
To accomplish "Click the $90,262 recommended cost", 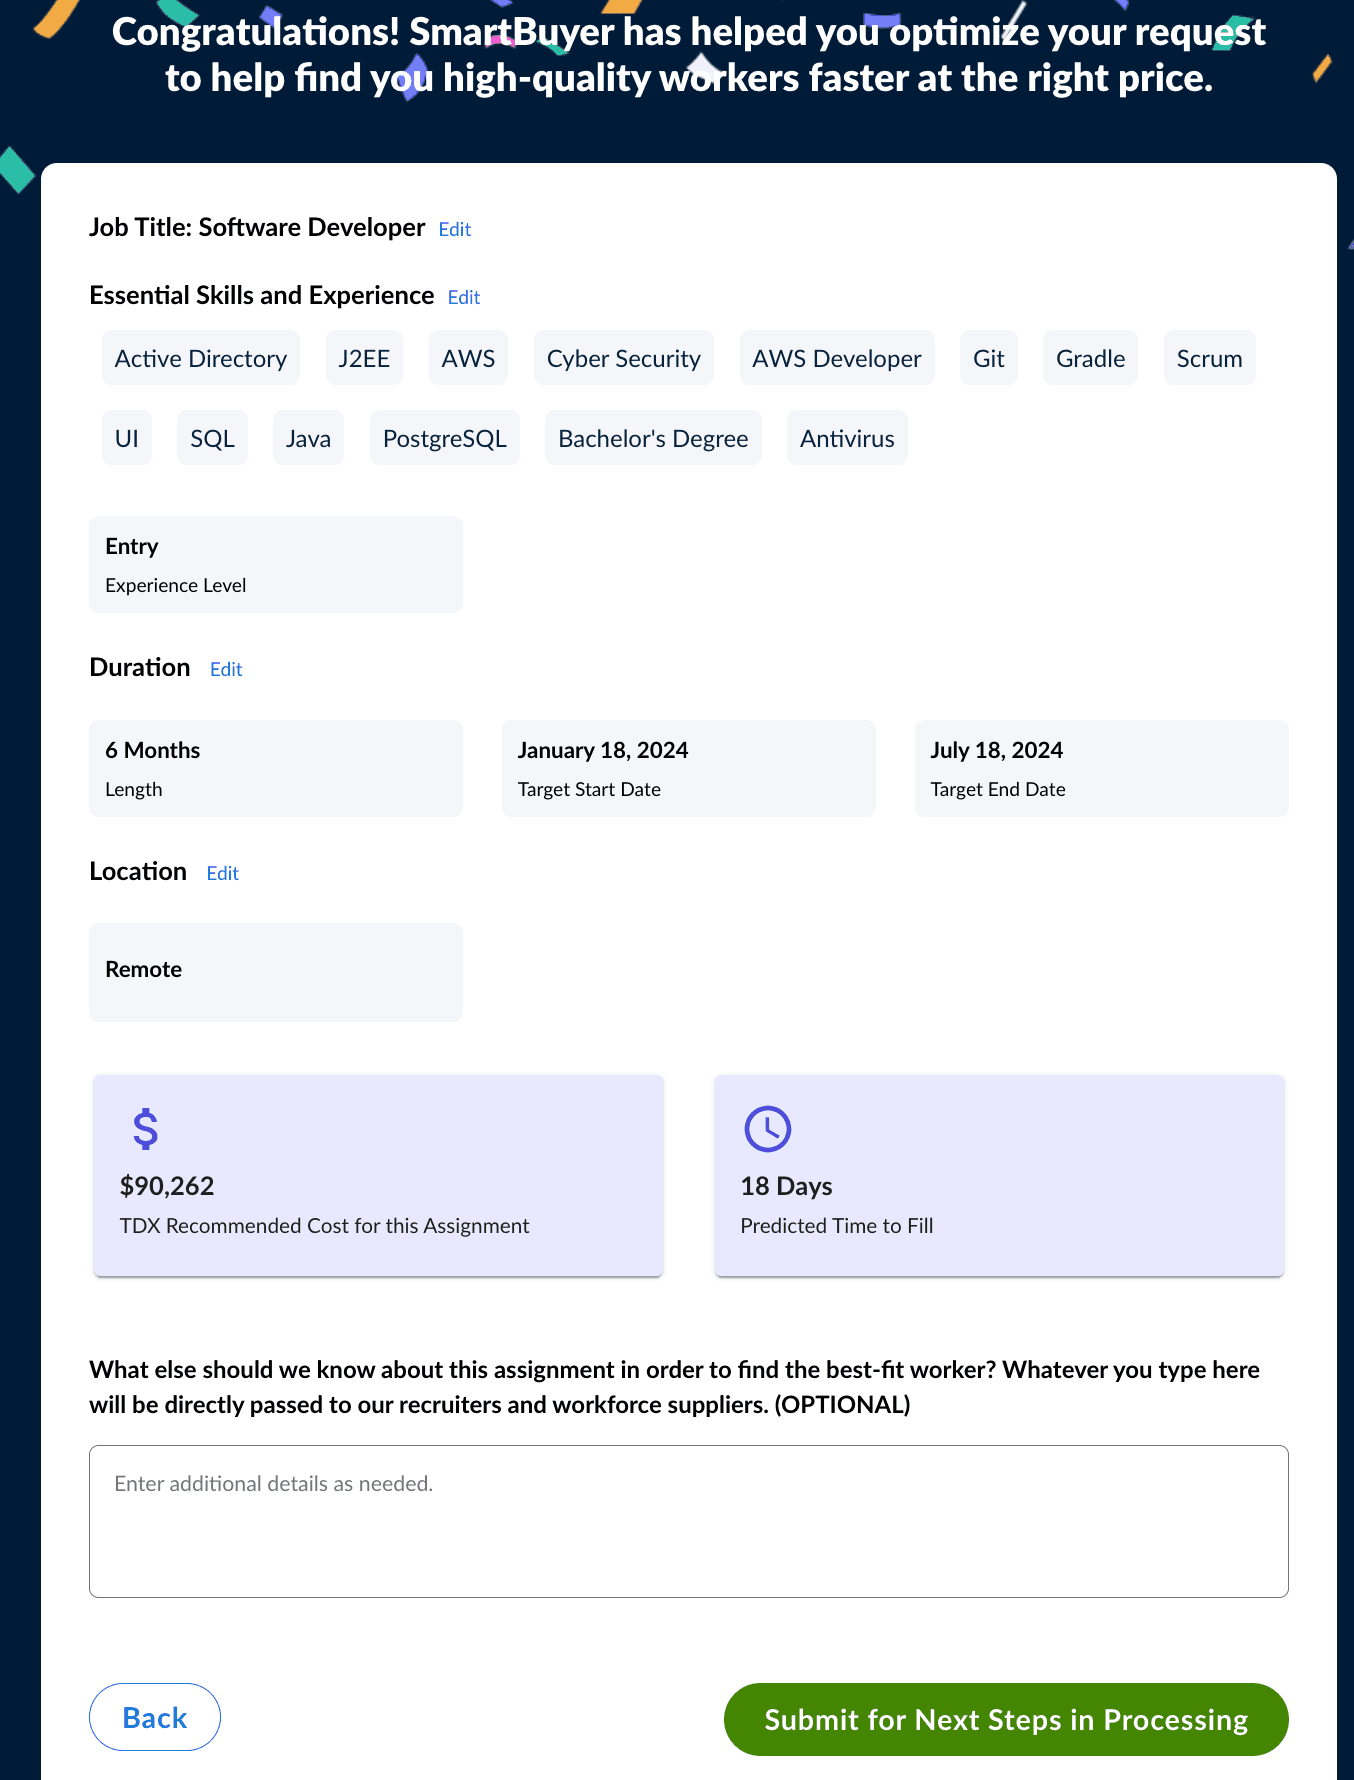I will tap(167, 1186).
